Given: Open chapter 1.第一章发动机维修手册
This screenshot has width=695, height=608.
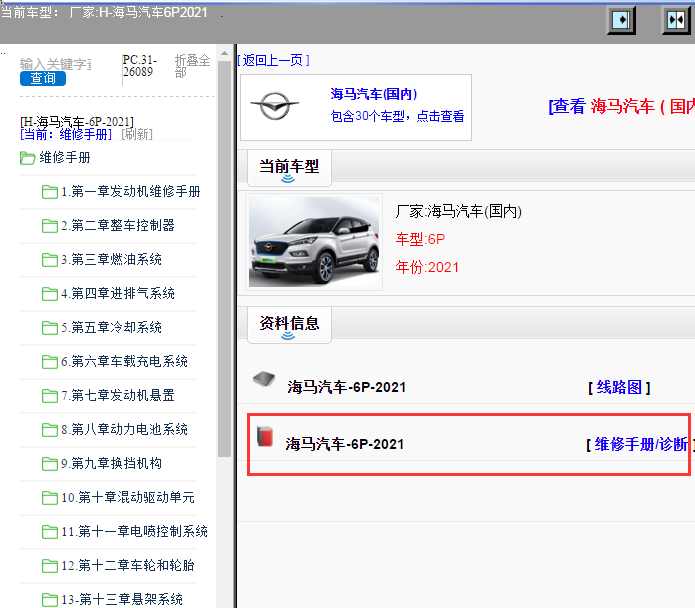Looking at the screenshot, I should click(x=131, y=191).
